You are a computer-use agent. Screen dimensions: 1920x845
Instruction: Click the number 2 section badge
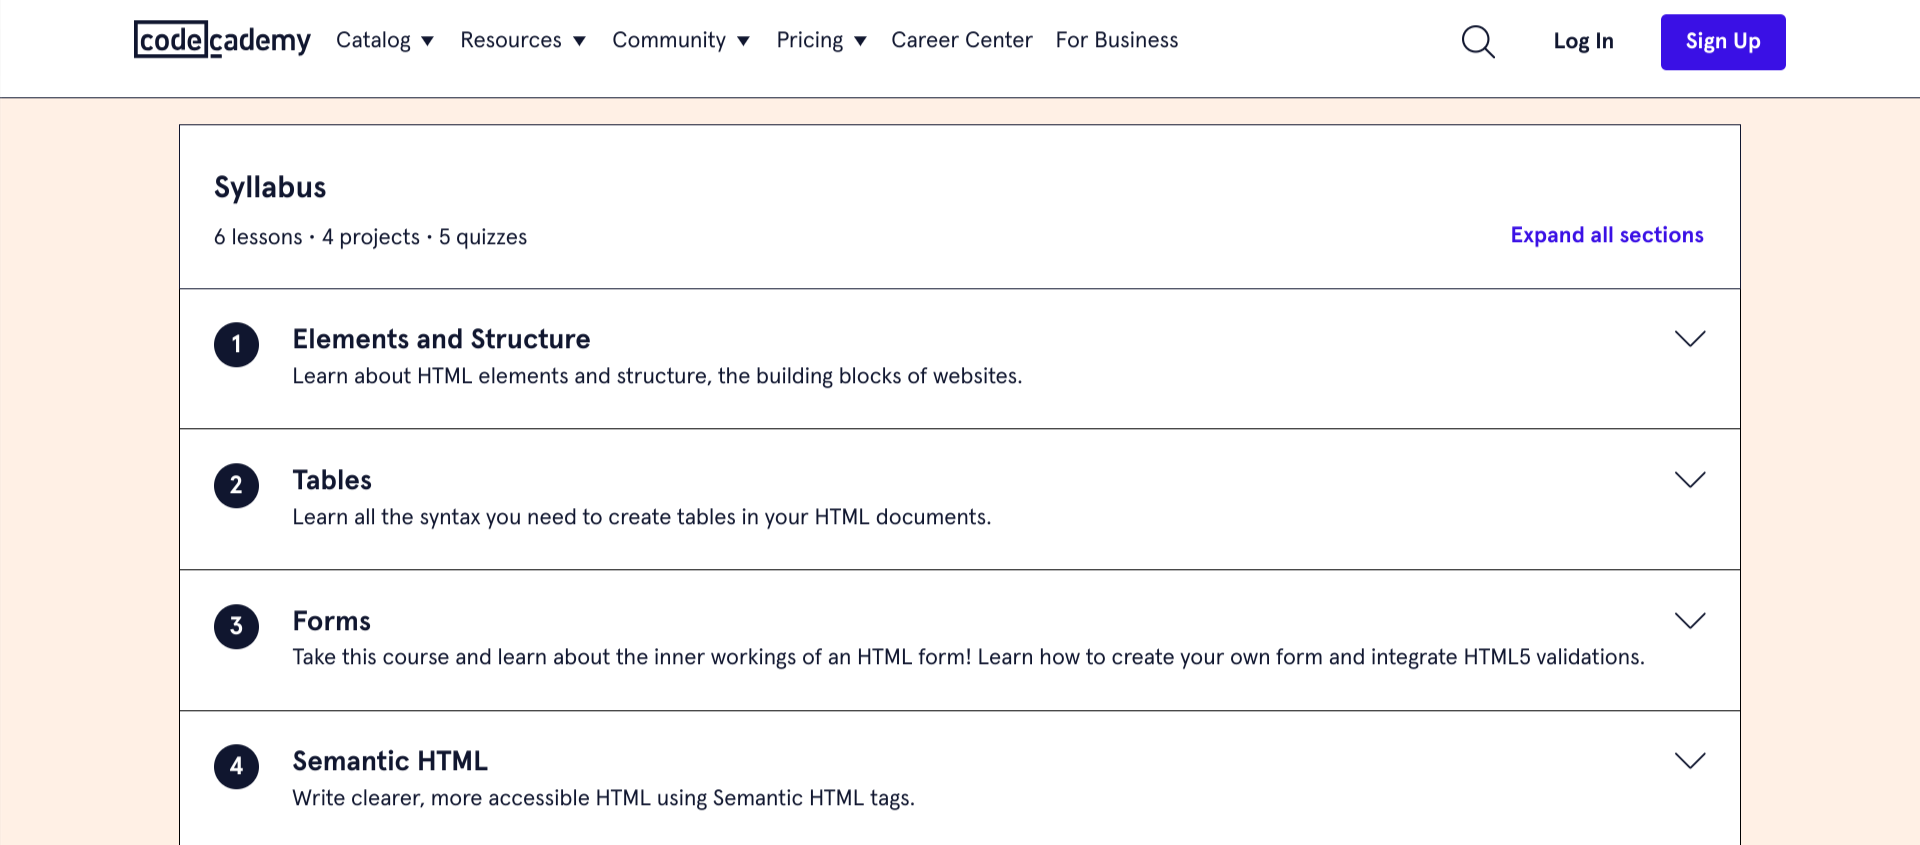(x=236, y=486)
